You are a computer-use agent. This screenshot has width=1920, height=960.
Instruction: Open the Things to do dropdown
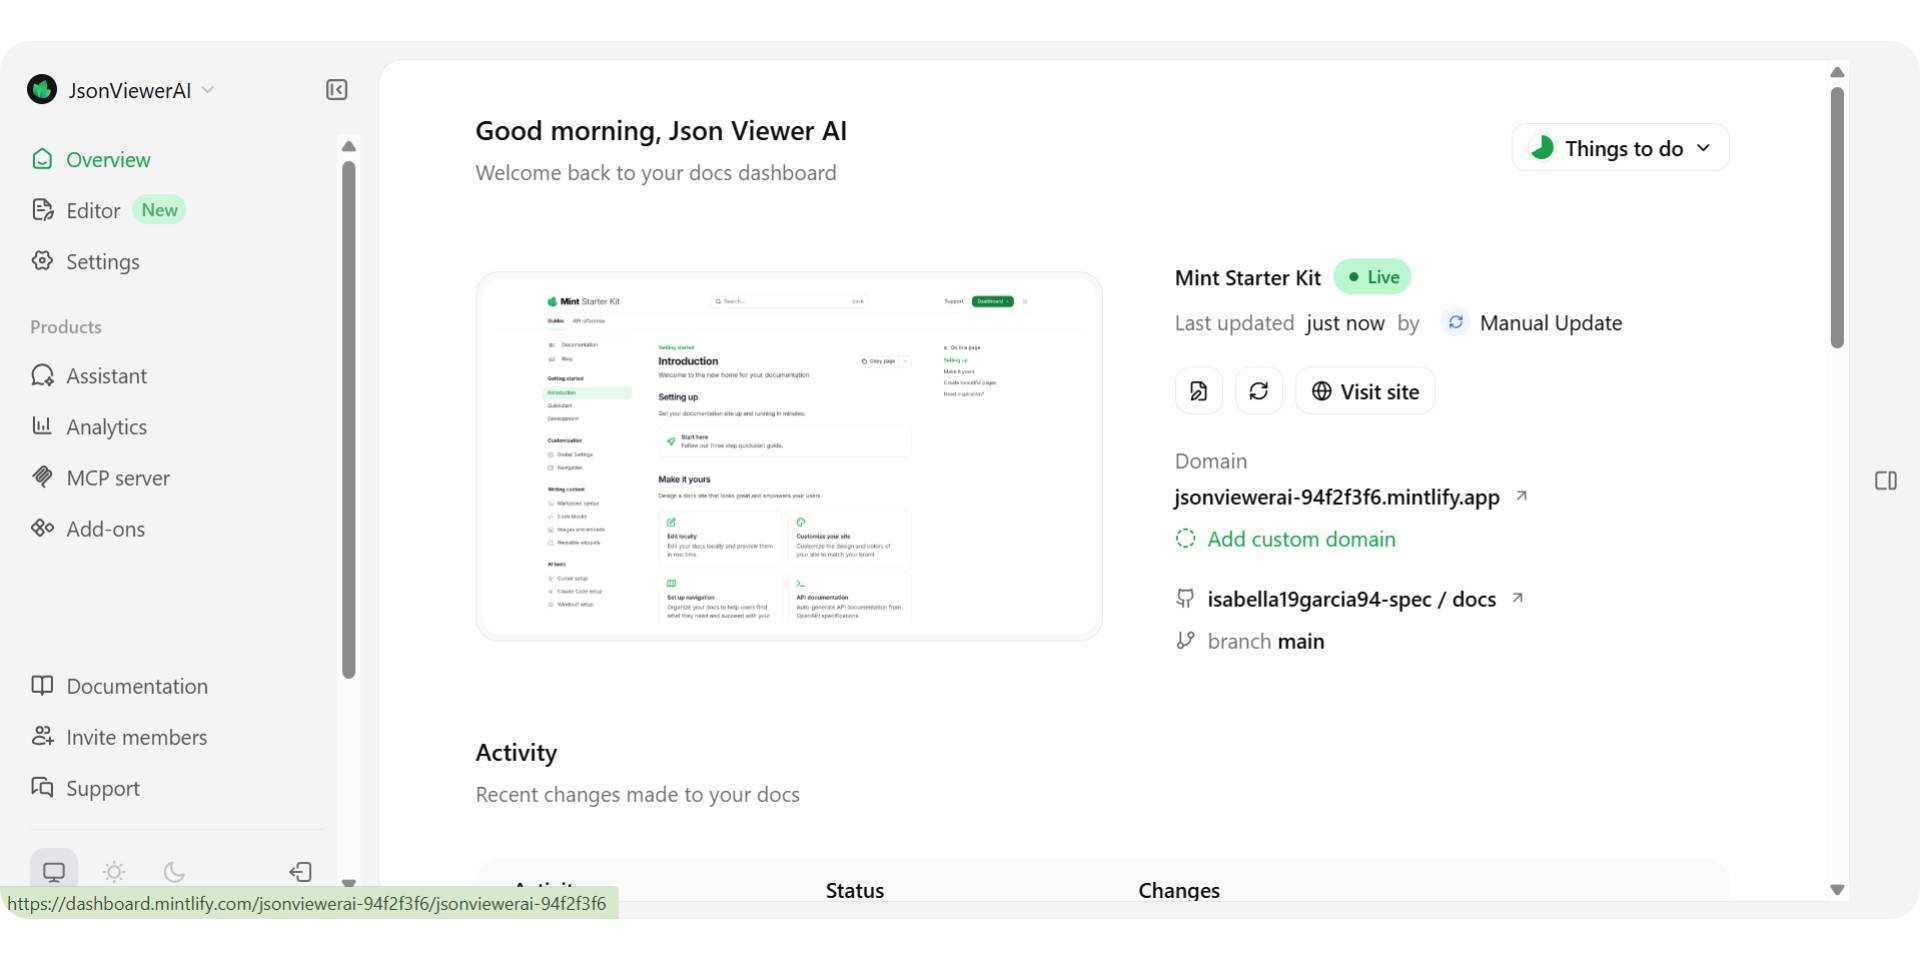[1619, 147]
